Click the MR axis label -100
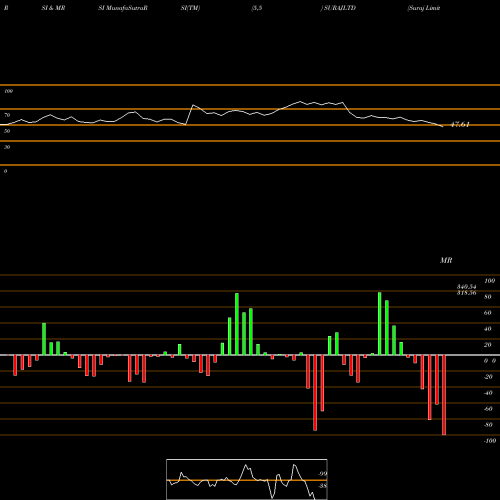 point(490,441)
